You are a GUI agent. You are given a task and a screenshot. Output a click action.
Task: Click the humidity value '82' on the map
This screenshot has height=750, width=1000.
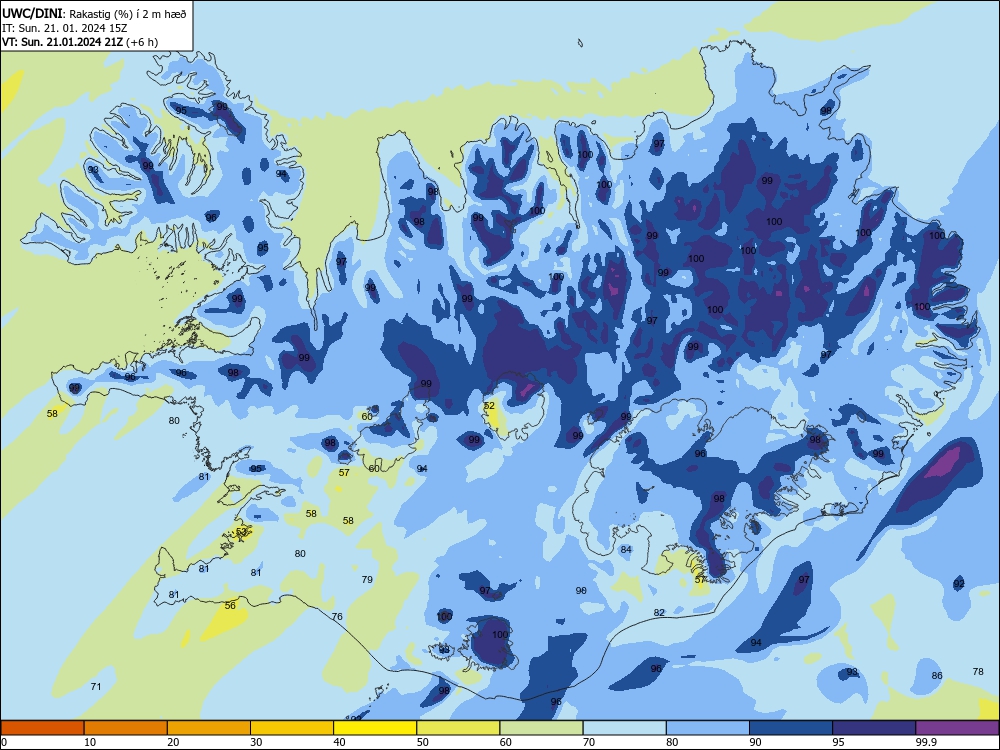click(x=659, y=612)
